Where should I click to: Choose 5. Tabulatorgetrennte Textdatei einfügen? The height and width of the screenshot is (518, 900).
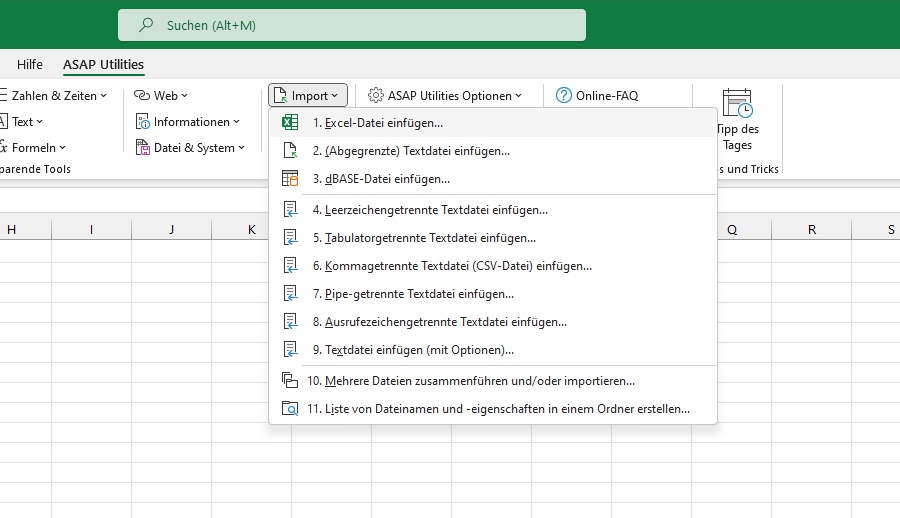[493, 238]
